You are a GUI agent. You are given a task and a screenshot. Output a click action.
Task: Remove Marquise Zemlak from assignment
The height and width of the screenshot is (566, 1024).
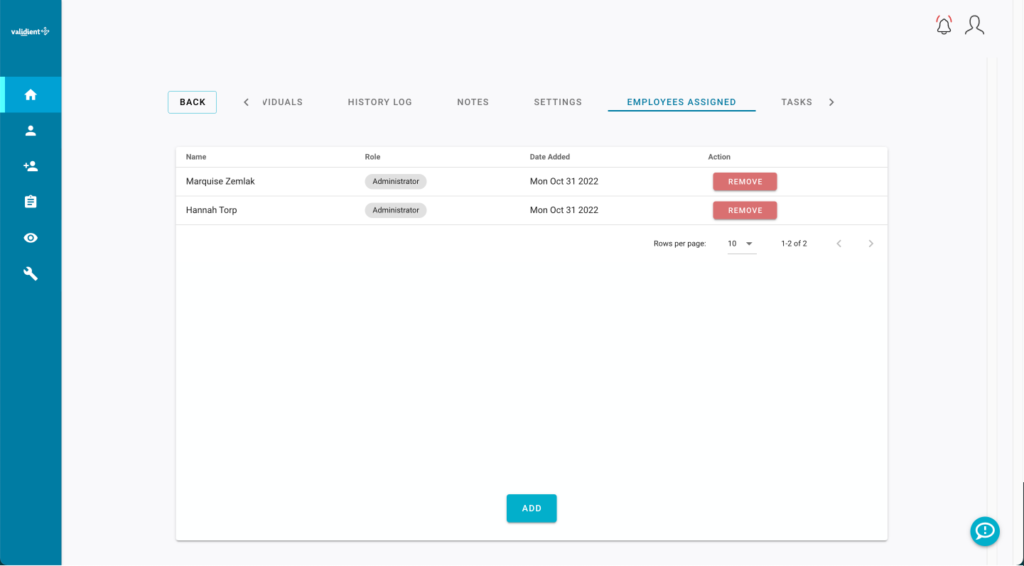[744, 181]
